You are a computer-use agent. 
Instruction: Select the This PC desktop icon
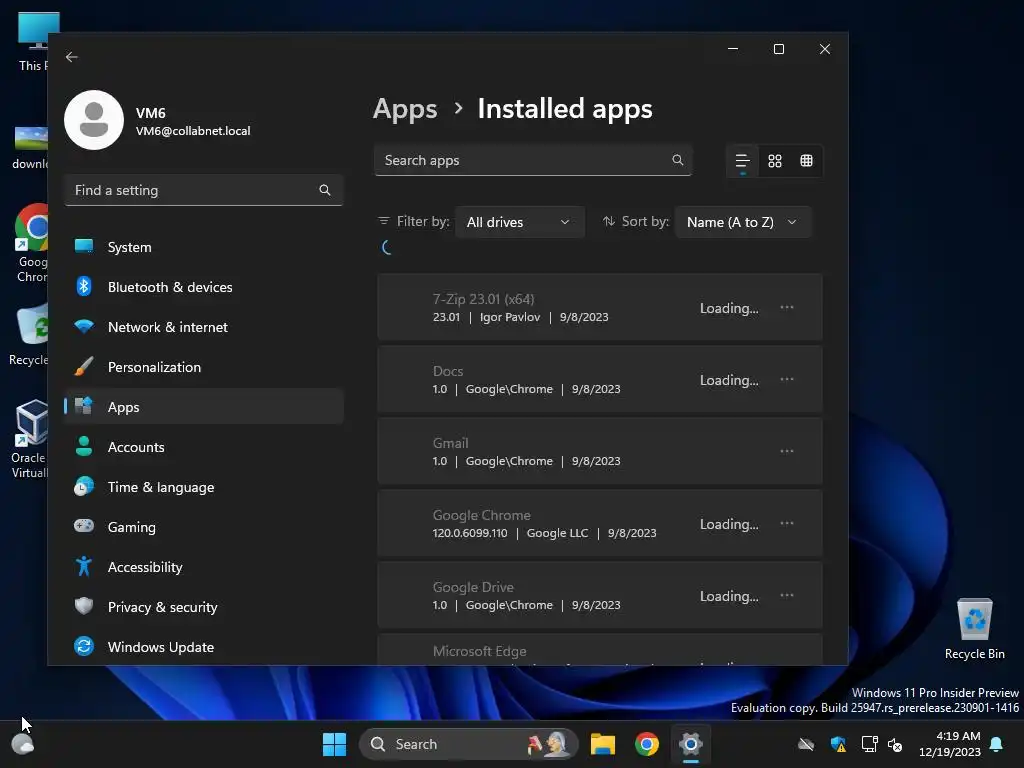click(31, 41)
